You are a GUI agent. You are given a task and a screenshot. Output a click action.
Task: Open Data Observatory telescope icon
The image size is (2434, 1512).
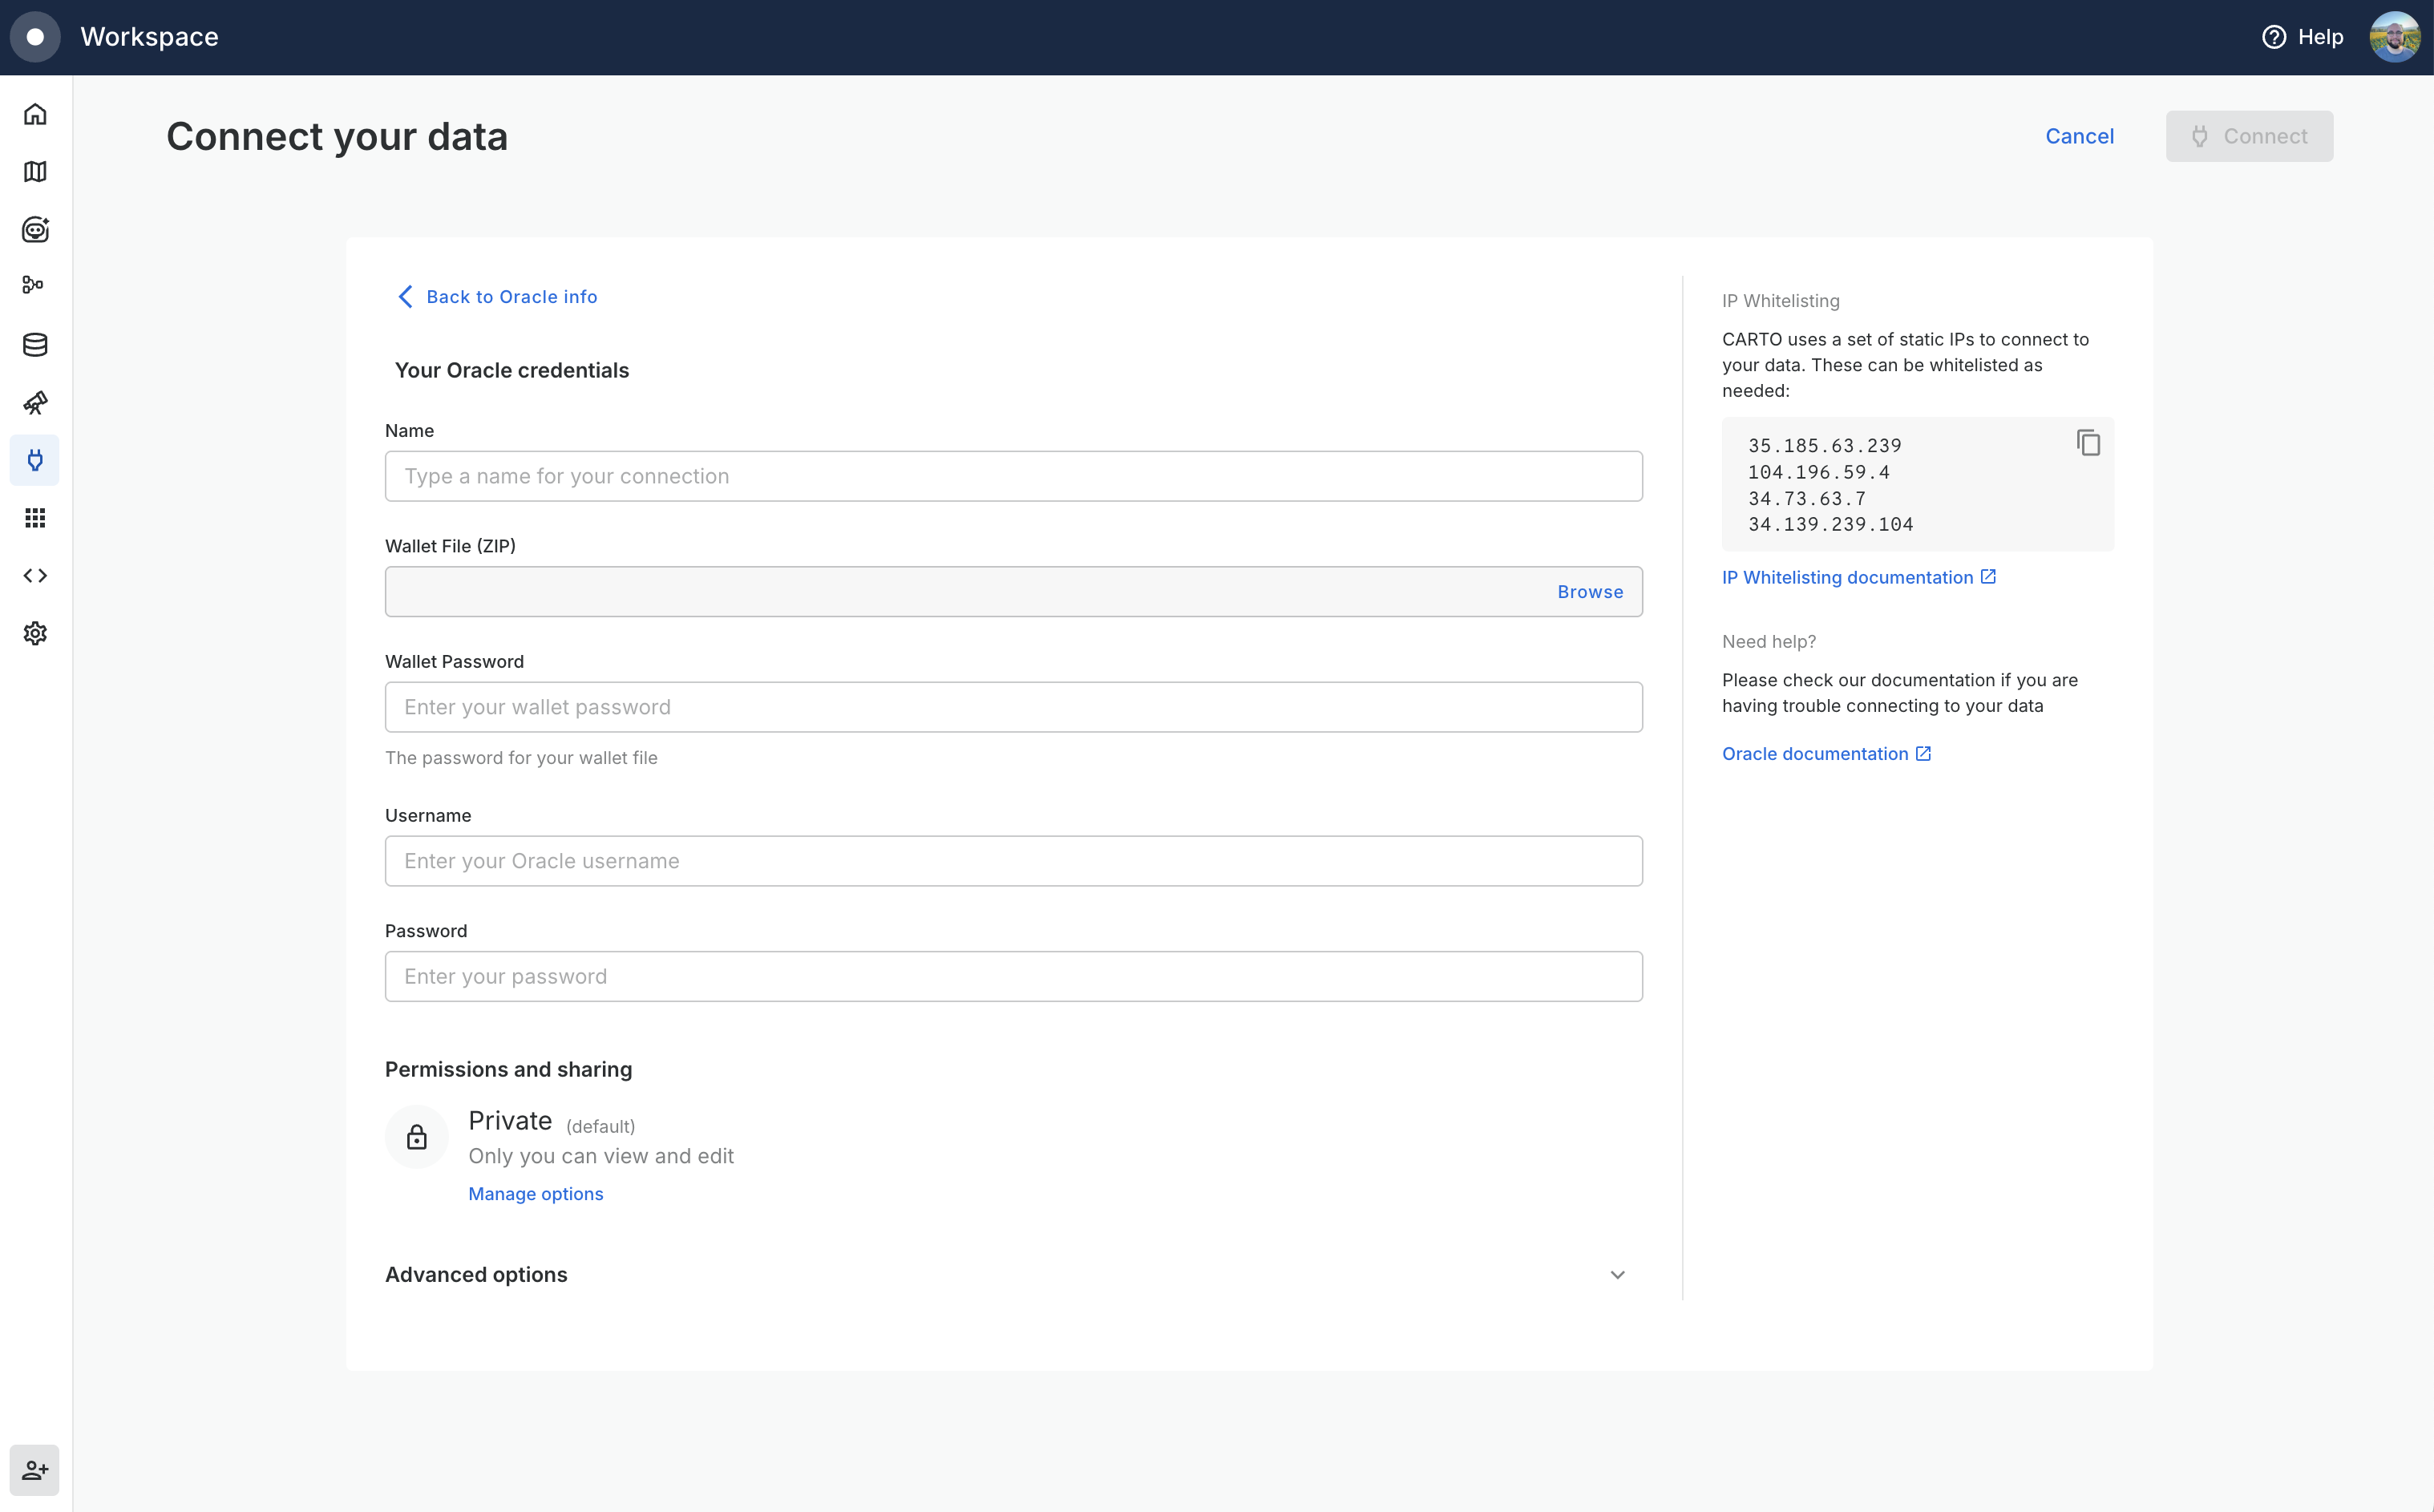click(35, 403)
